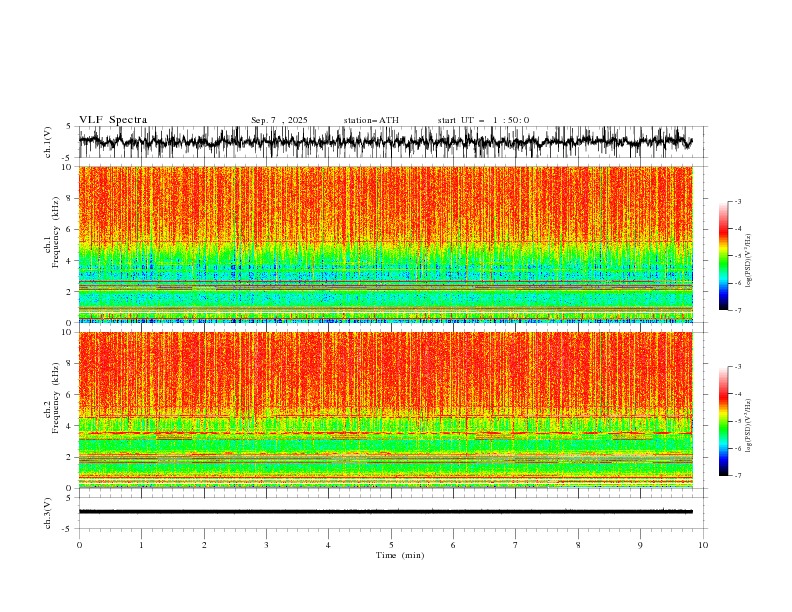Click the red 3.5 kHz line in ch.2 spectrogram
This screenshot has height=612, width=792.
pyautogui.click(x=385, y=433)
